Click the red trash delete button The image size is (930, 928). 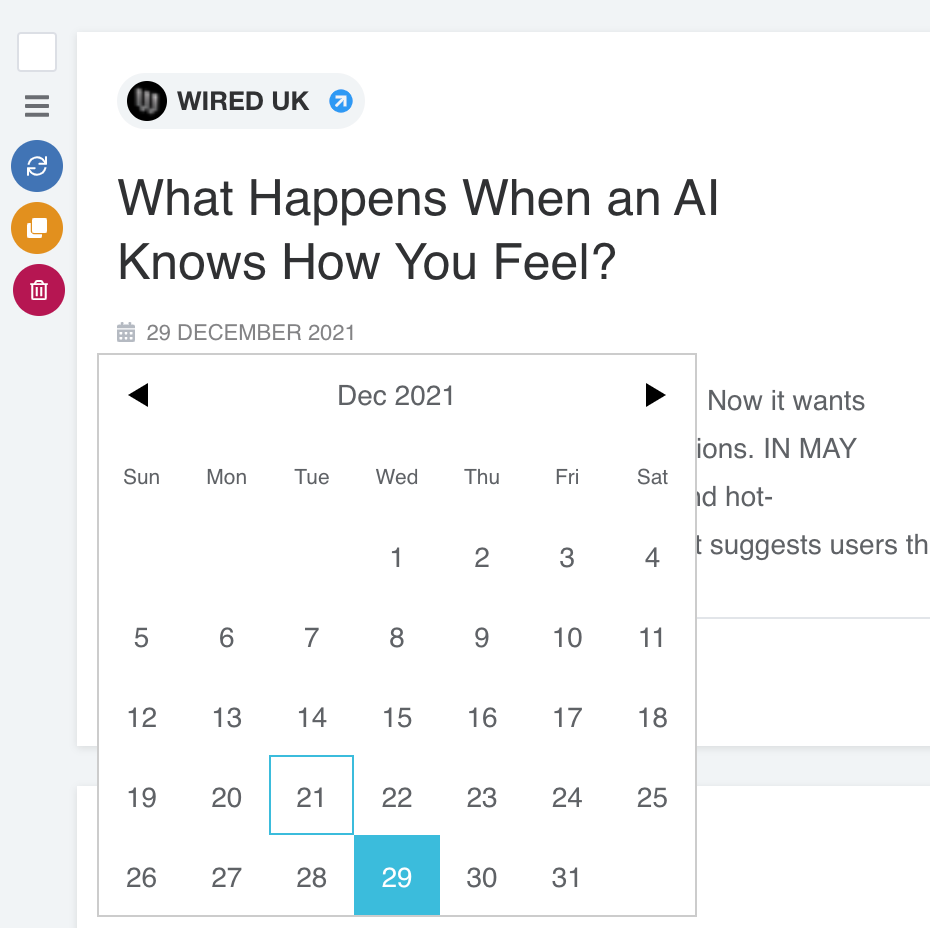[39, 290]
